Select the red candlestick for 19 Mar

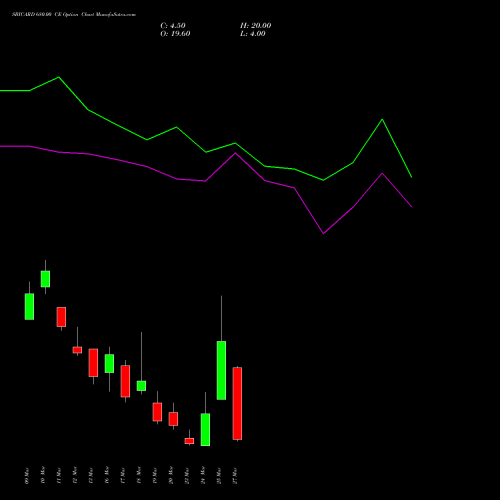tap(157, 412)
